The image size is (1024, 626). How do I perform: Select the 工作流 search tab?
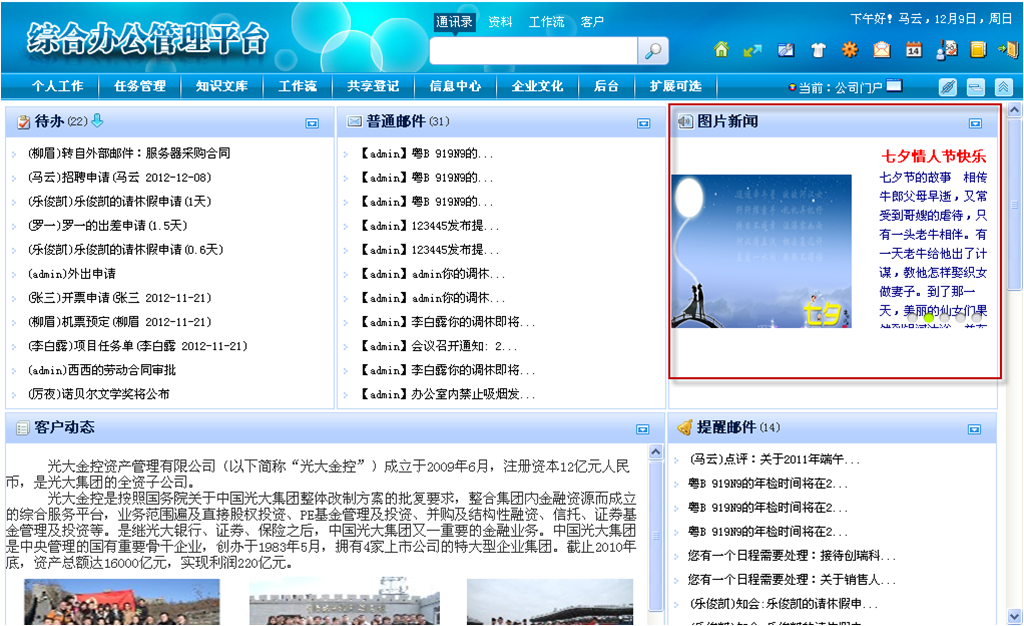(547, 22)
